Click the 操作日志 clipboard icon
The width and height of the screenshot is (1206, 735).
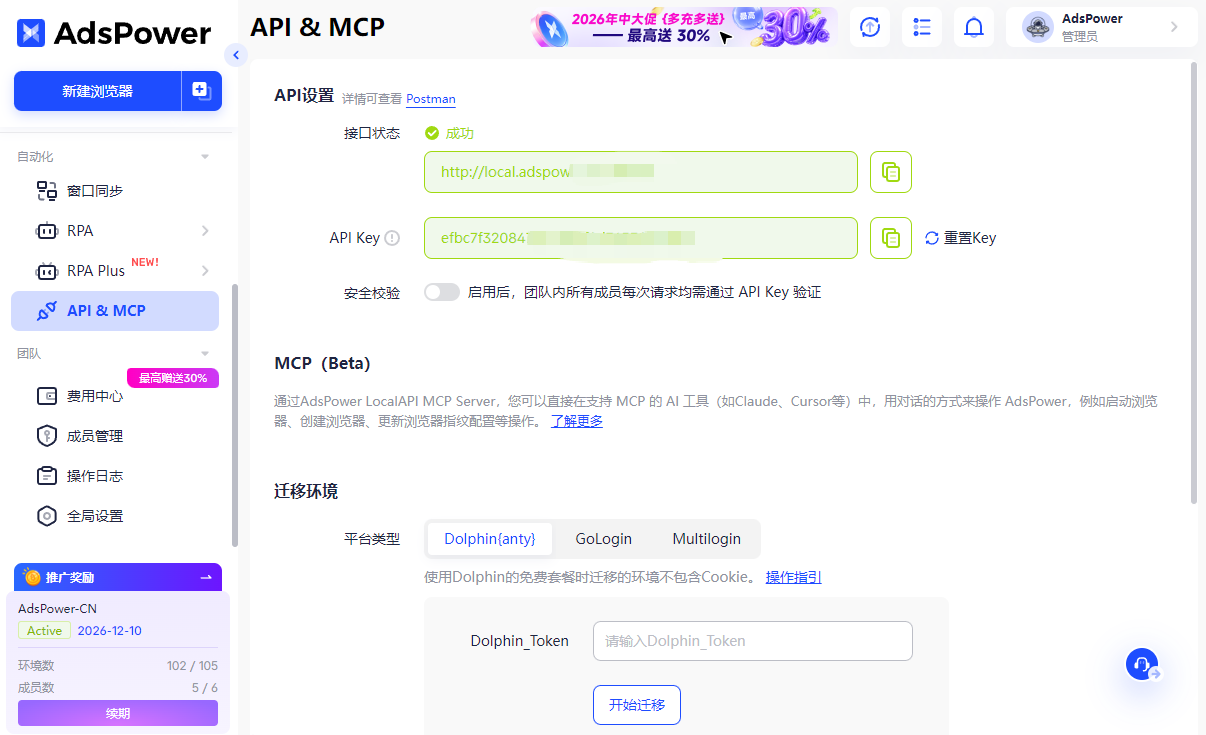point(46,476)
